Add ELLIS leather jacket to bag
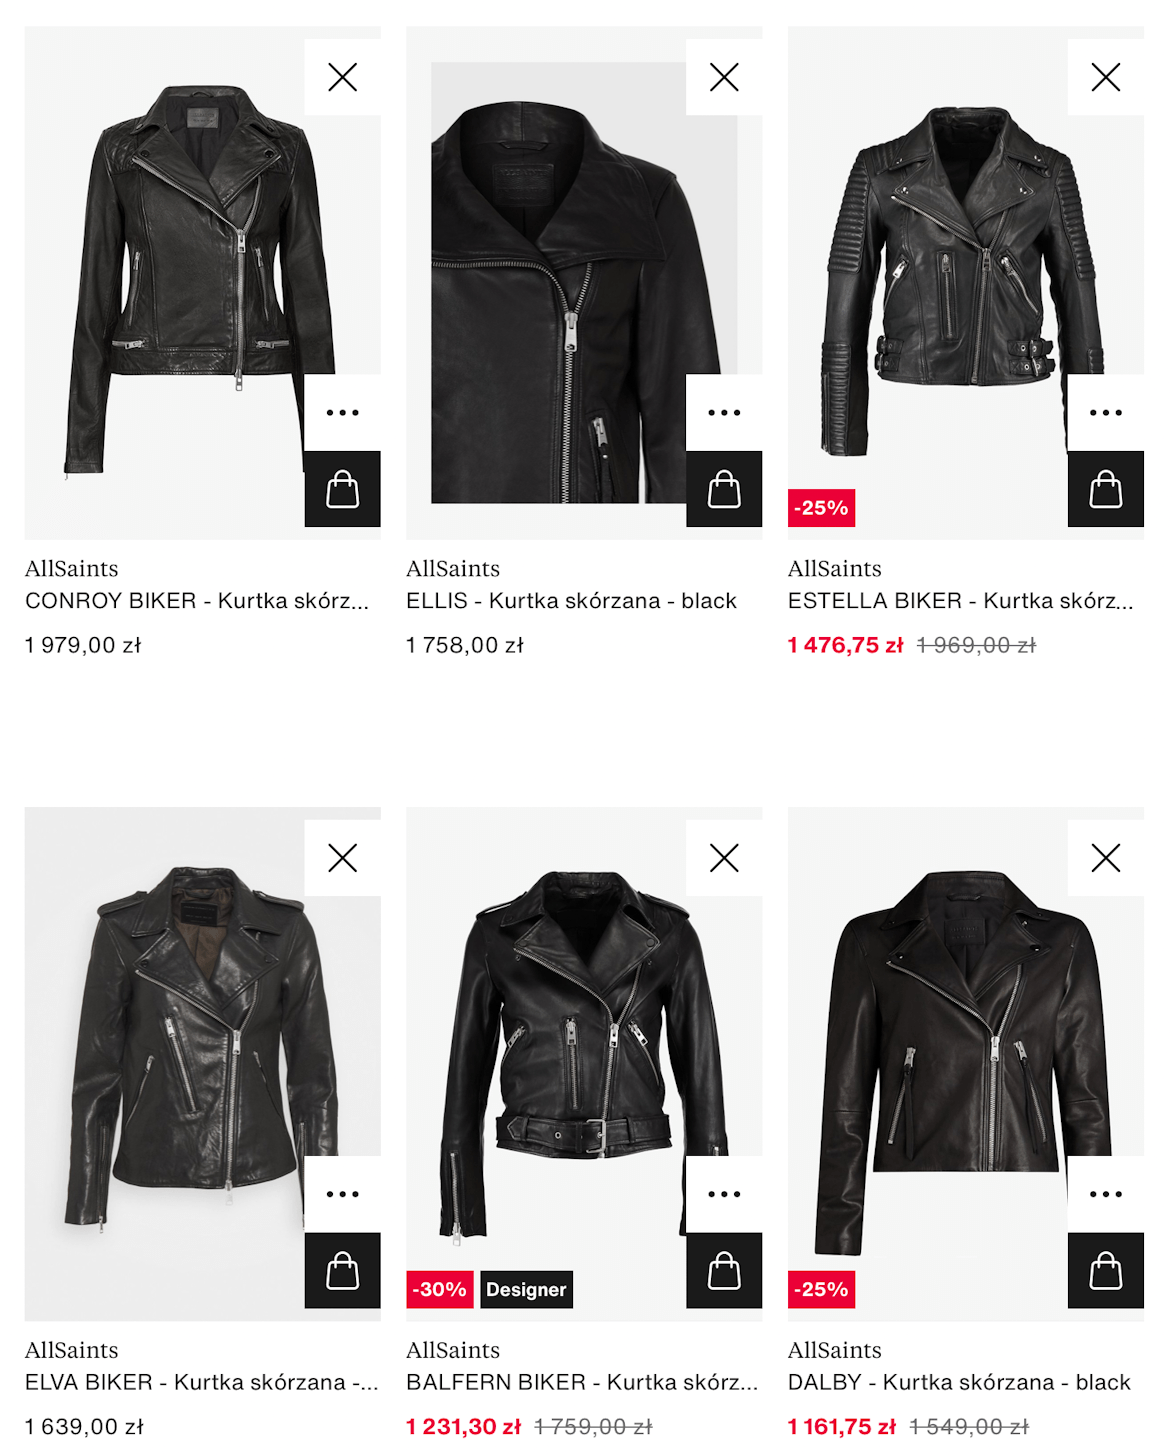 [724, 489]
